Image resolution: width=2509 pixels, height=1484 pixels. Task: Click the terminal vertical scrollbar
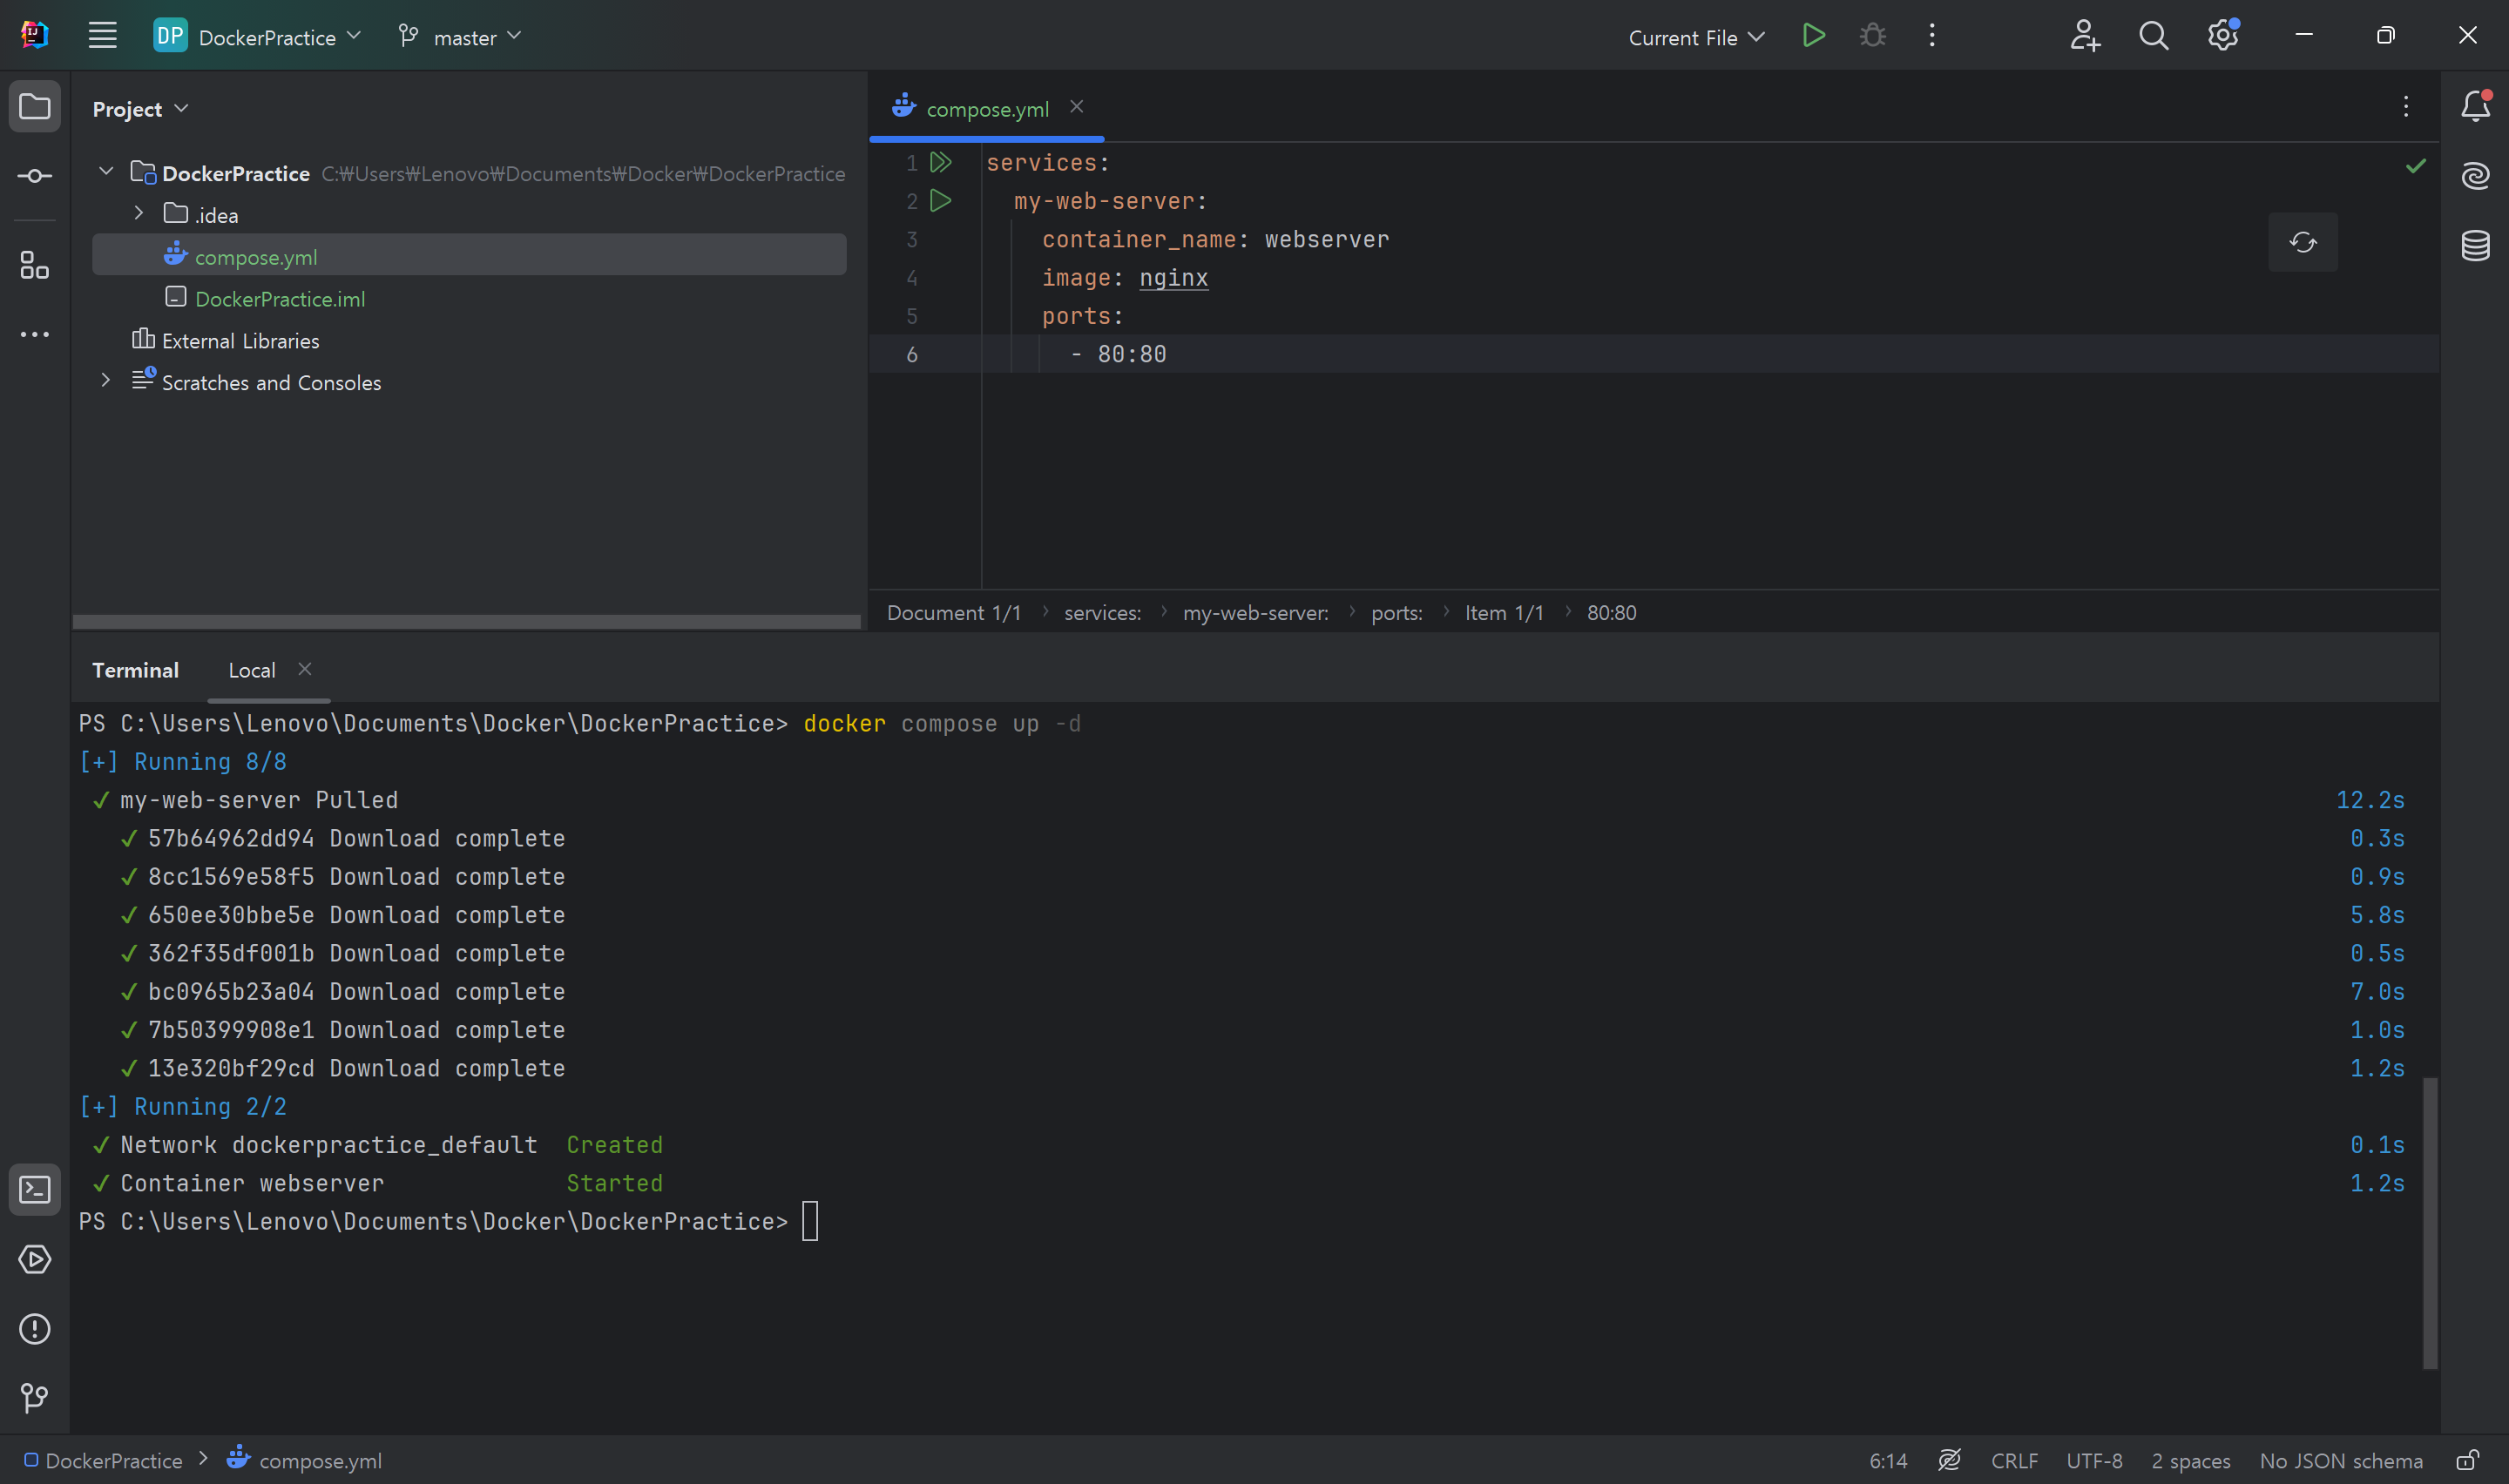coord(2429,1222)
